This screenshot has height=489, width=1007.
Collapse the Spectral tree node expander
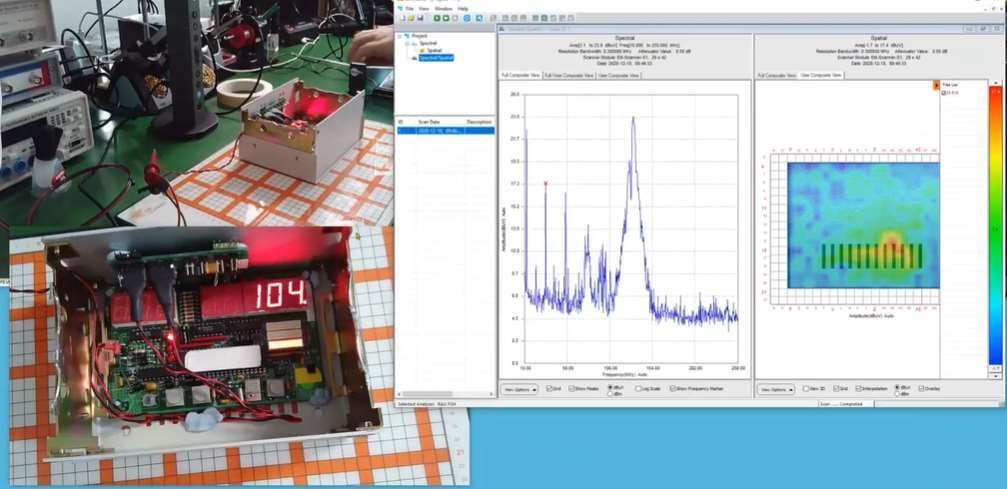coord(407,44)
